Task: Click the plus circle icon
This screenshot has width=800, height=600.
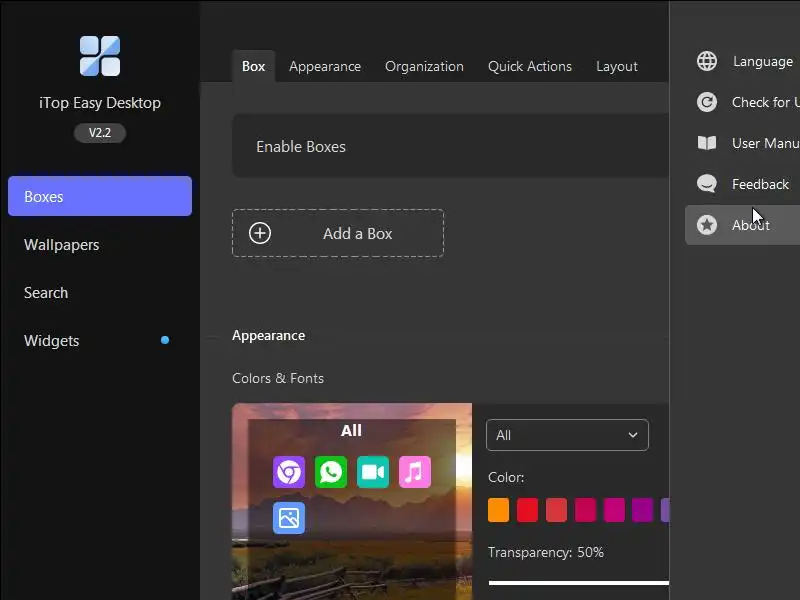Action: pyautogui.click(x=260, y=233)
